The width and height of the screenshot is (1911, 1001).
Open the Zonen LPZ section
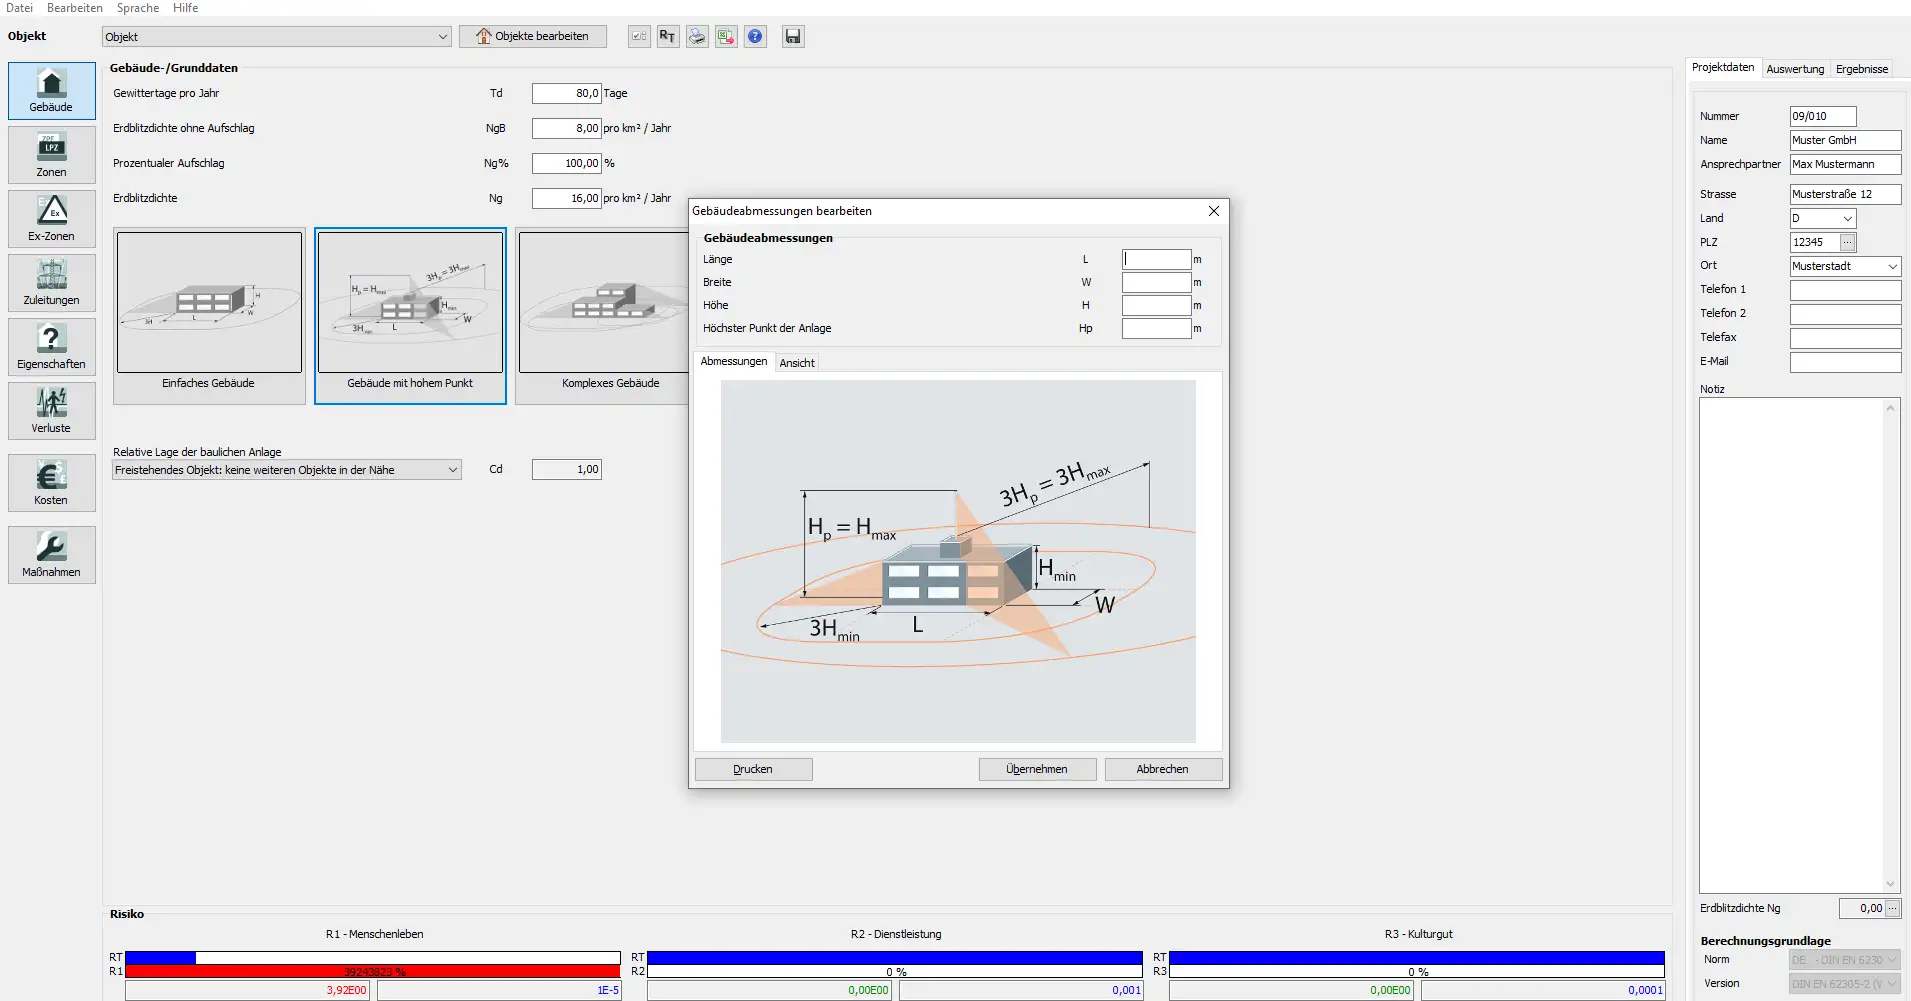click(x=51, y=154)
